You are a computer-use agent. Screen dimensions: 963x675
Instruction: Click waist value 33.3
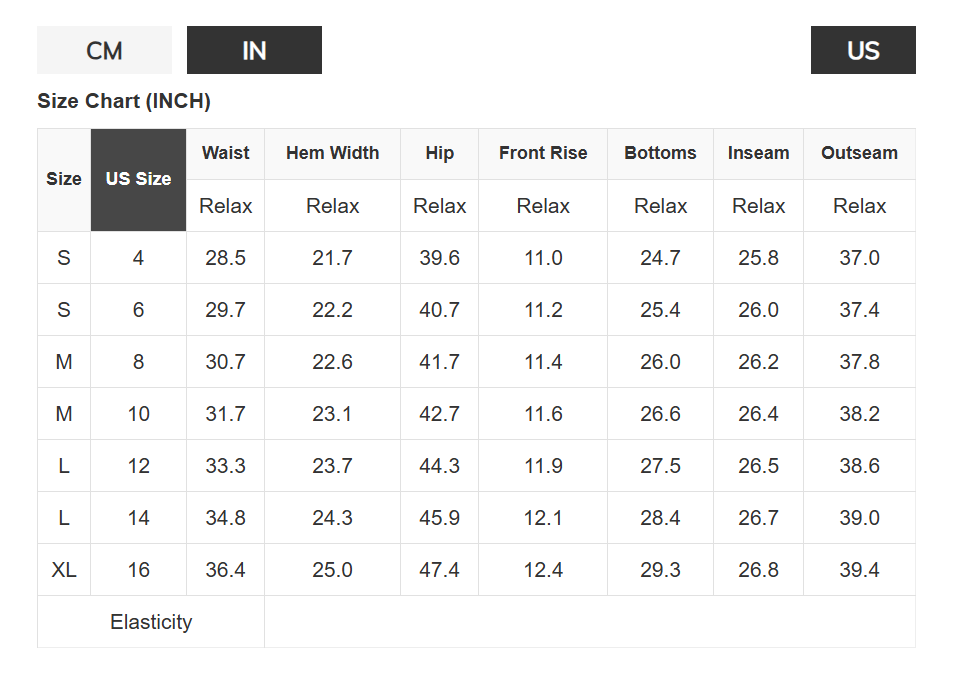point(225,466)
